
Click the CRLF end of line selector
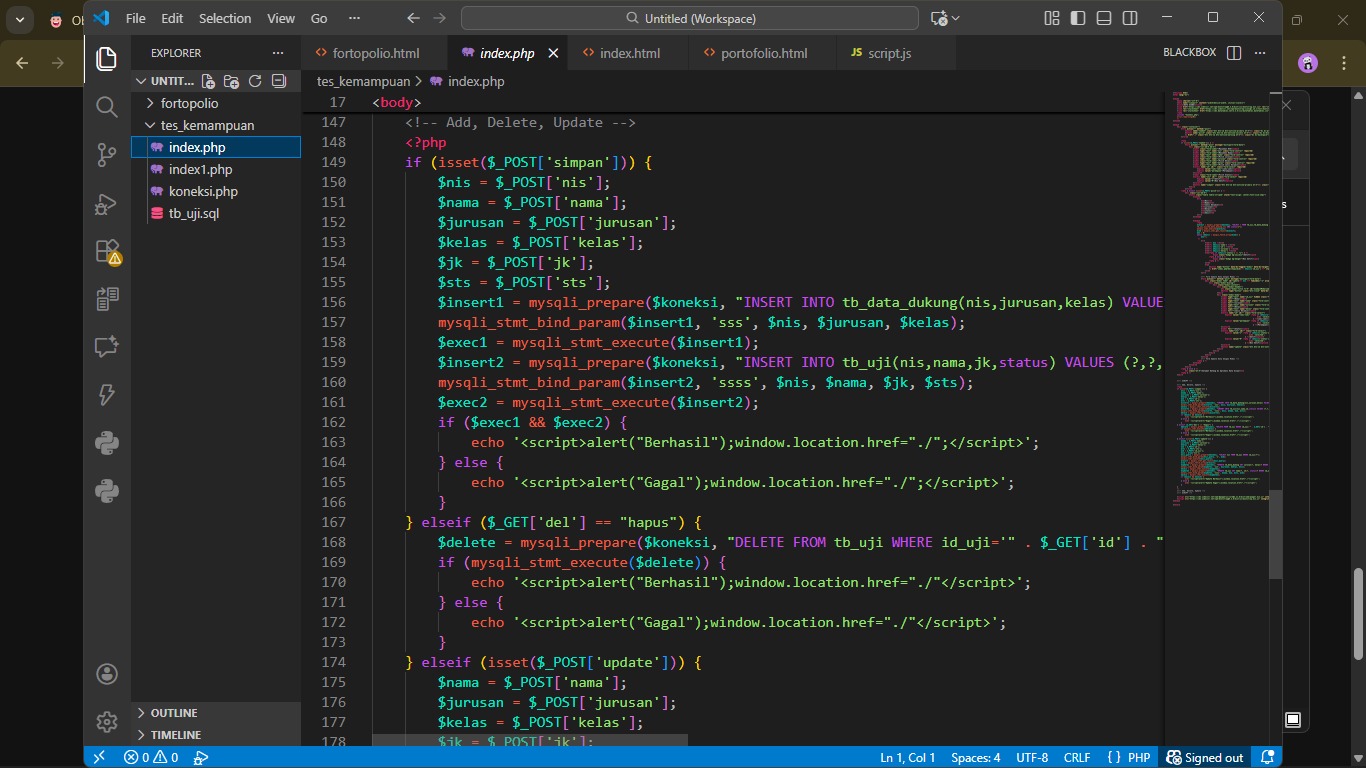click(1077, 757)
